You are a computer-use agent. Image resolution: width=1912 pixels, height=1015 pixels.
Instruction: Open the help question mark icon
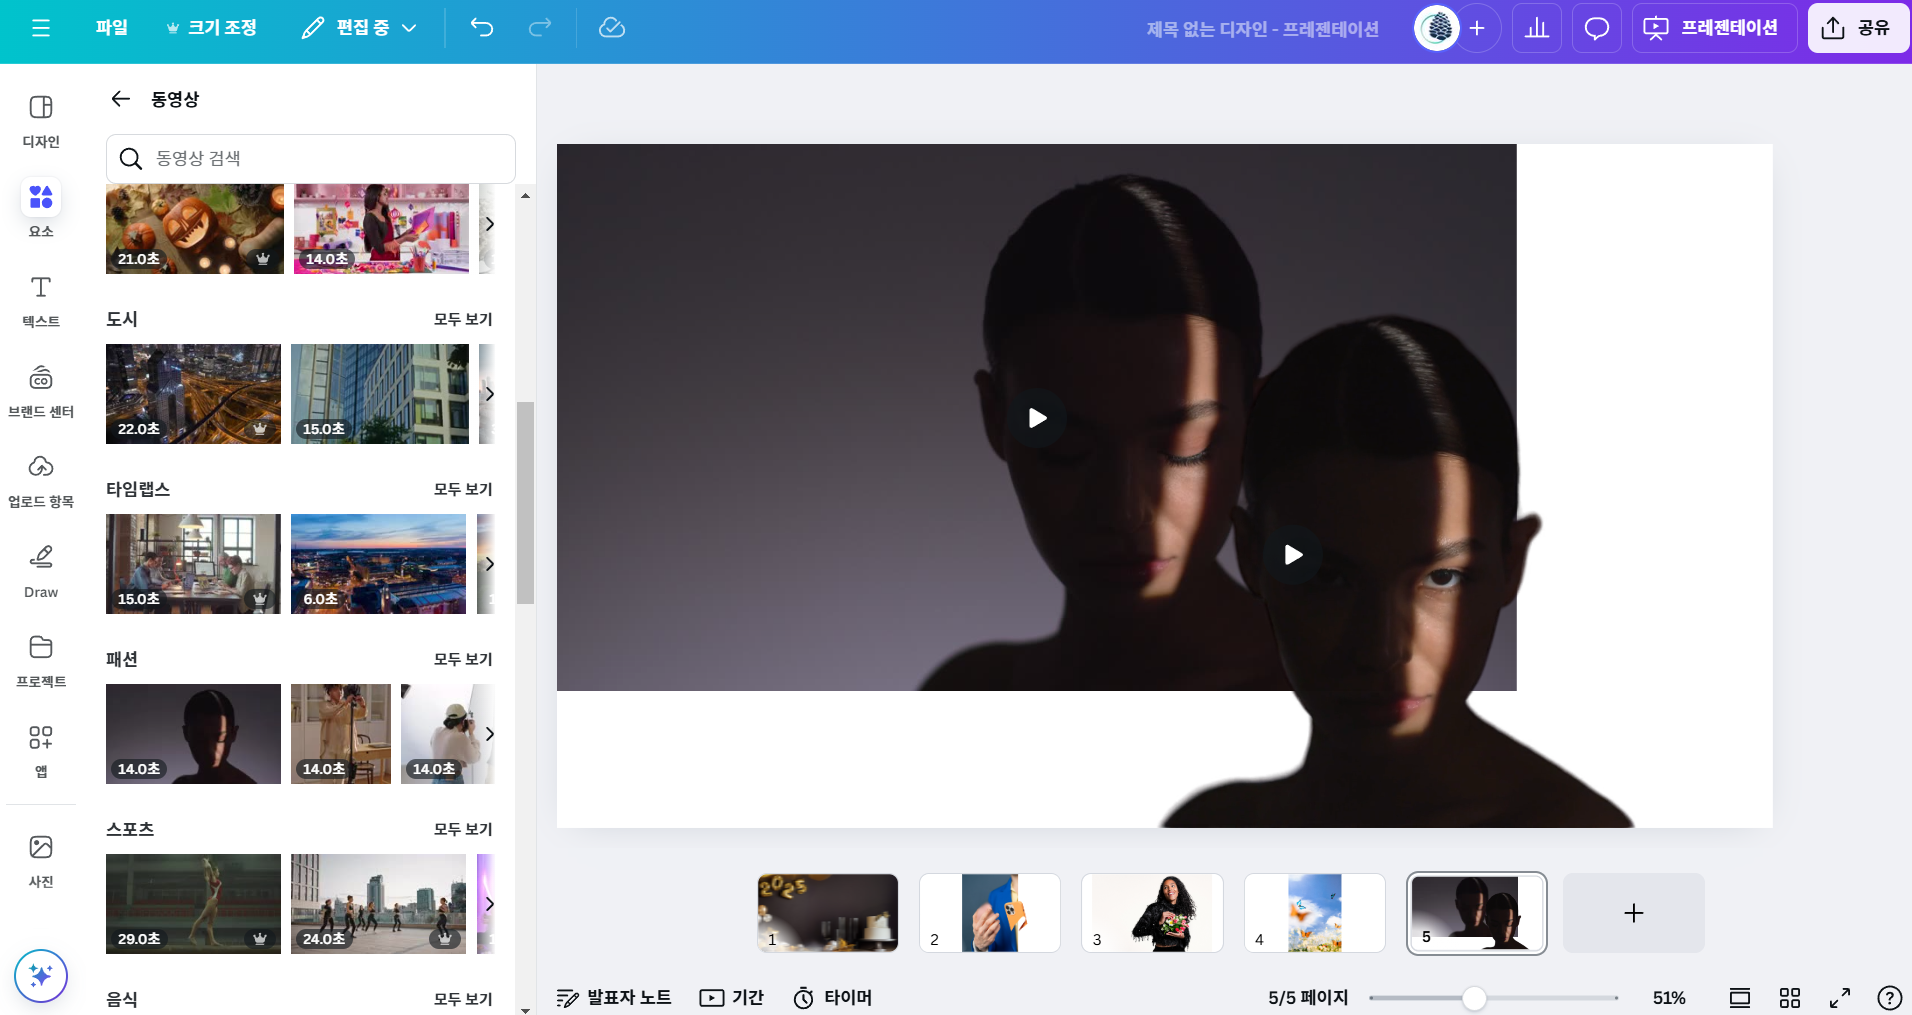coord(1889,998)
